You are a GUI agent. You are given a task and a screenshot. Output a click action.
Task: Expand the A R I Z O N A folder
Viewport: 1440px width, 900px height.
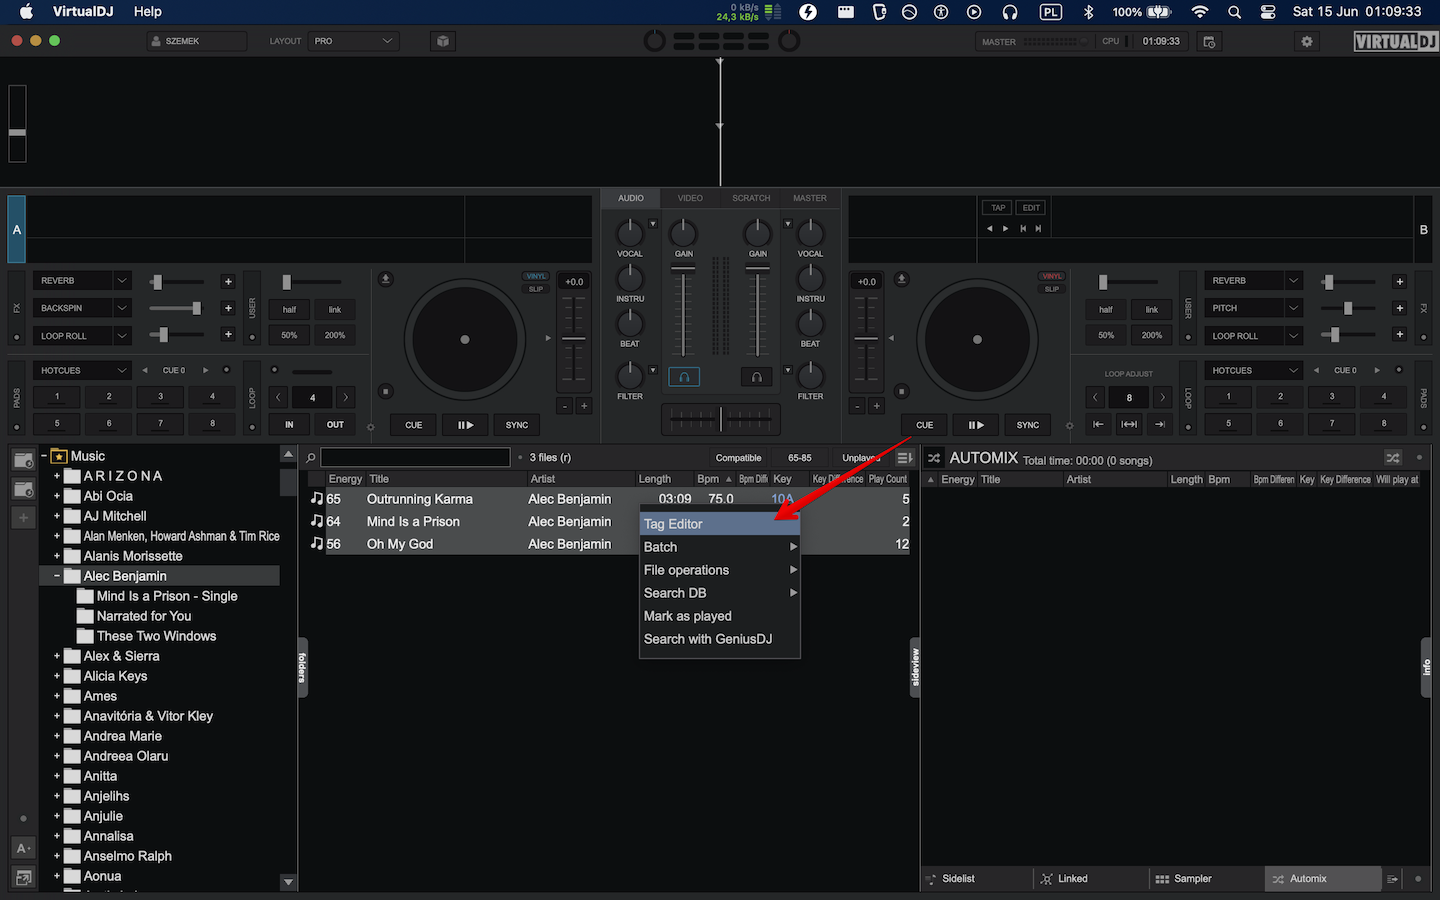pyautogui.click(x=57, y=476)
